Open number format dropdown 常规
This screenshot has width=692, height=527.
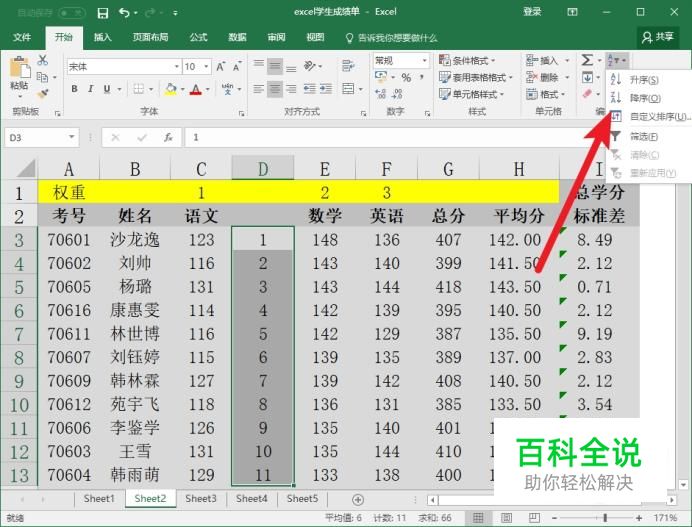point(425,60)
